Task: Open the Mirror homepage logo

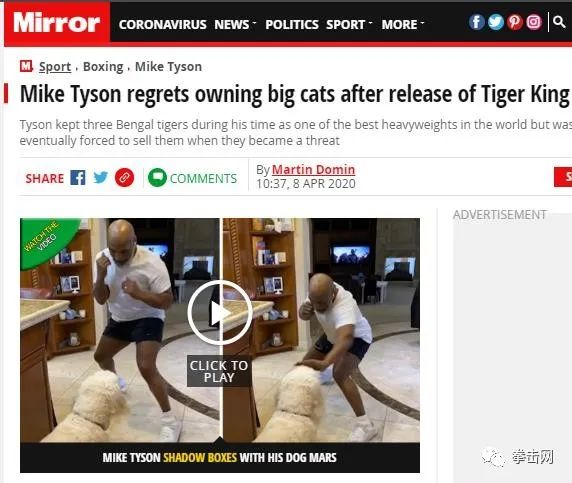Action: tap(57, 23)
